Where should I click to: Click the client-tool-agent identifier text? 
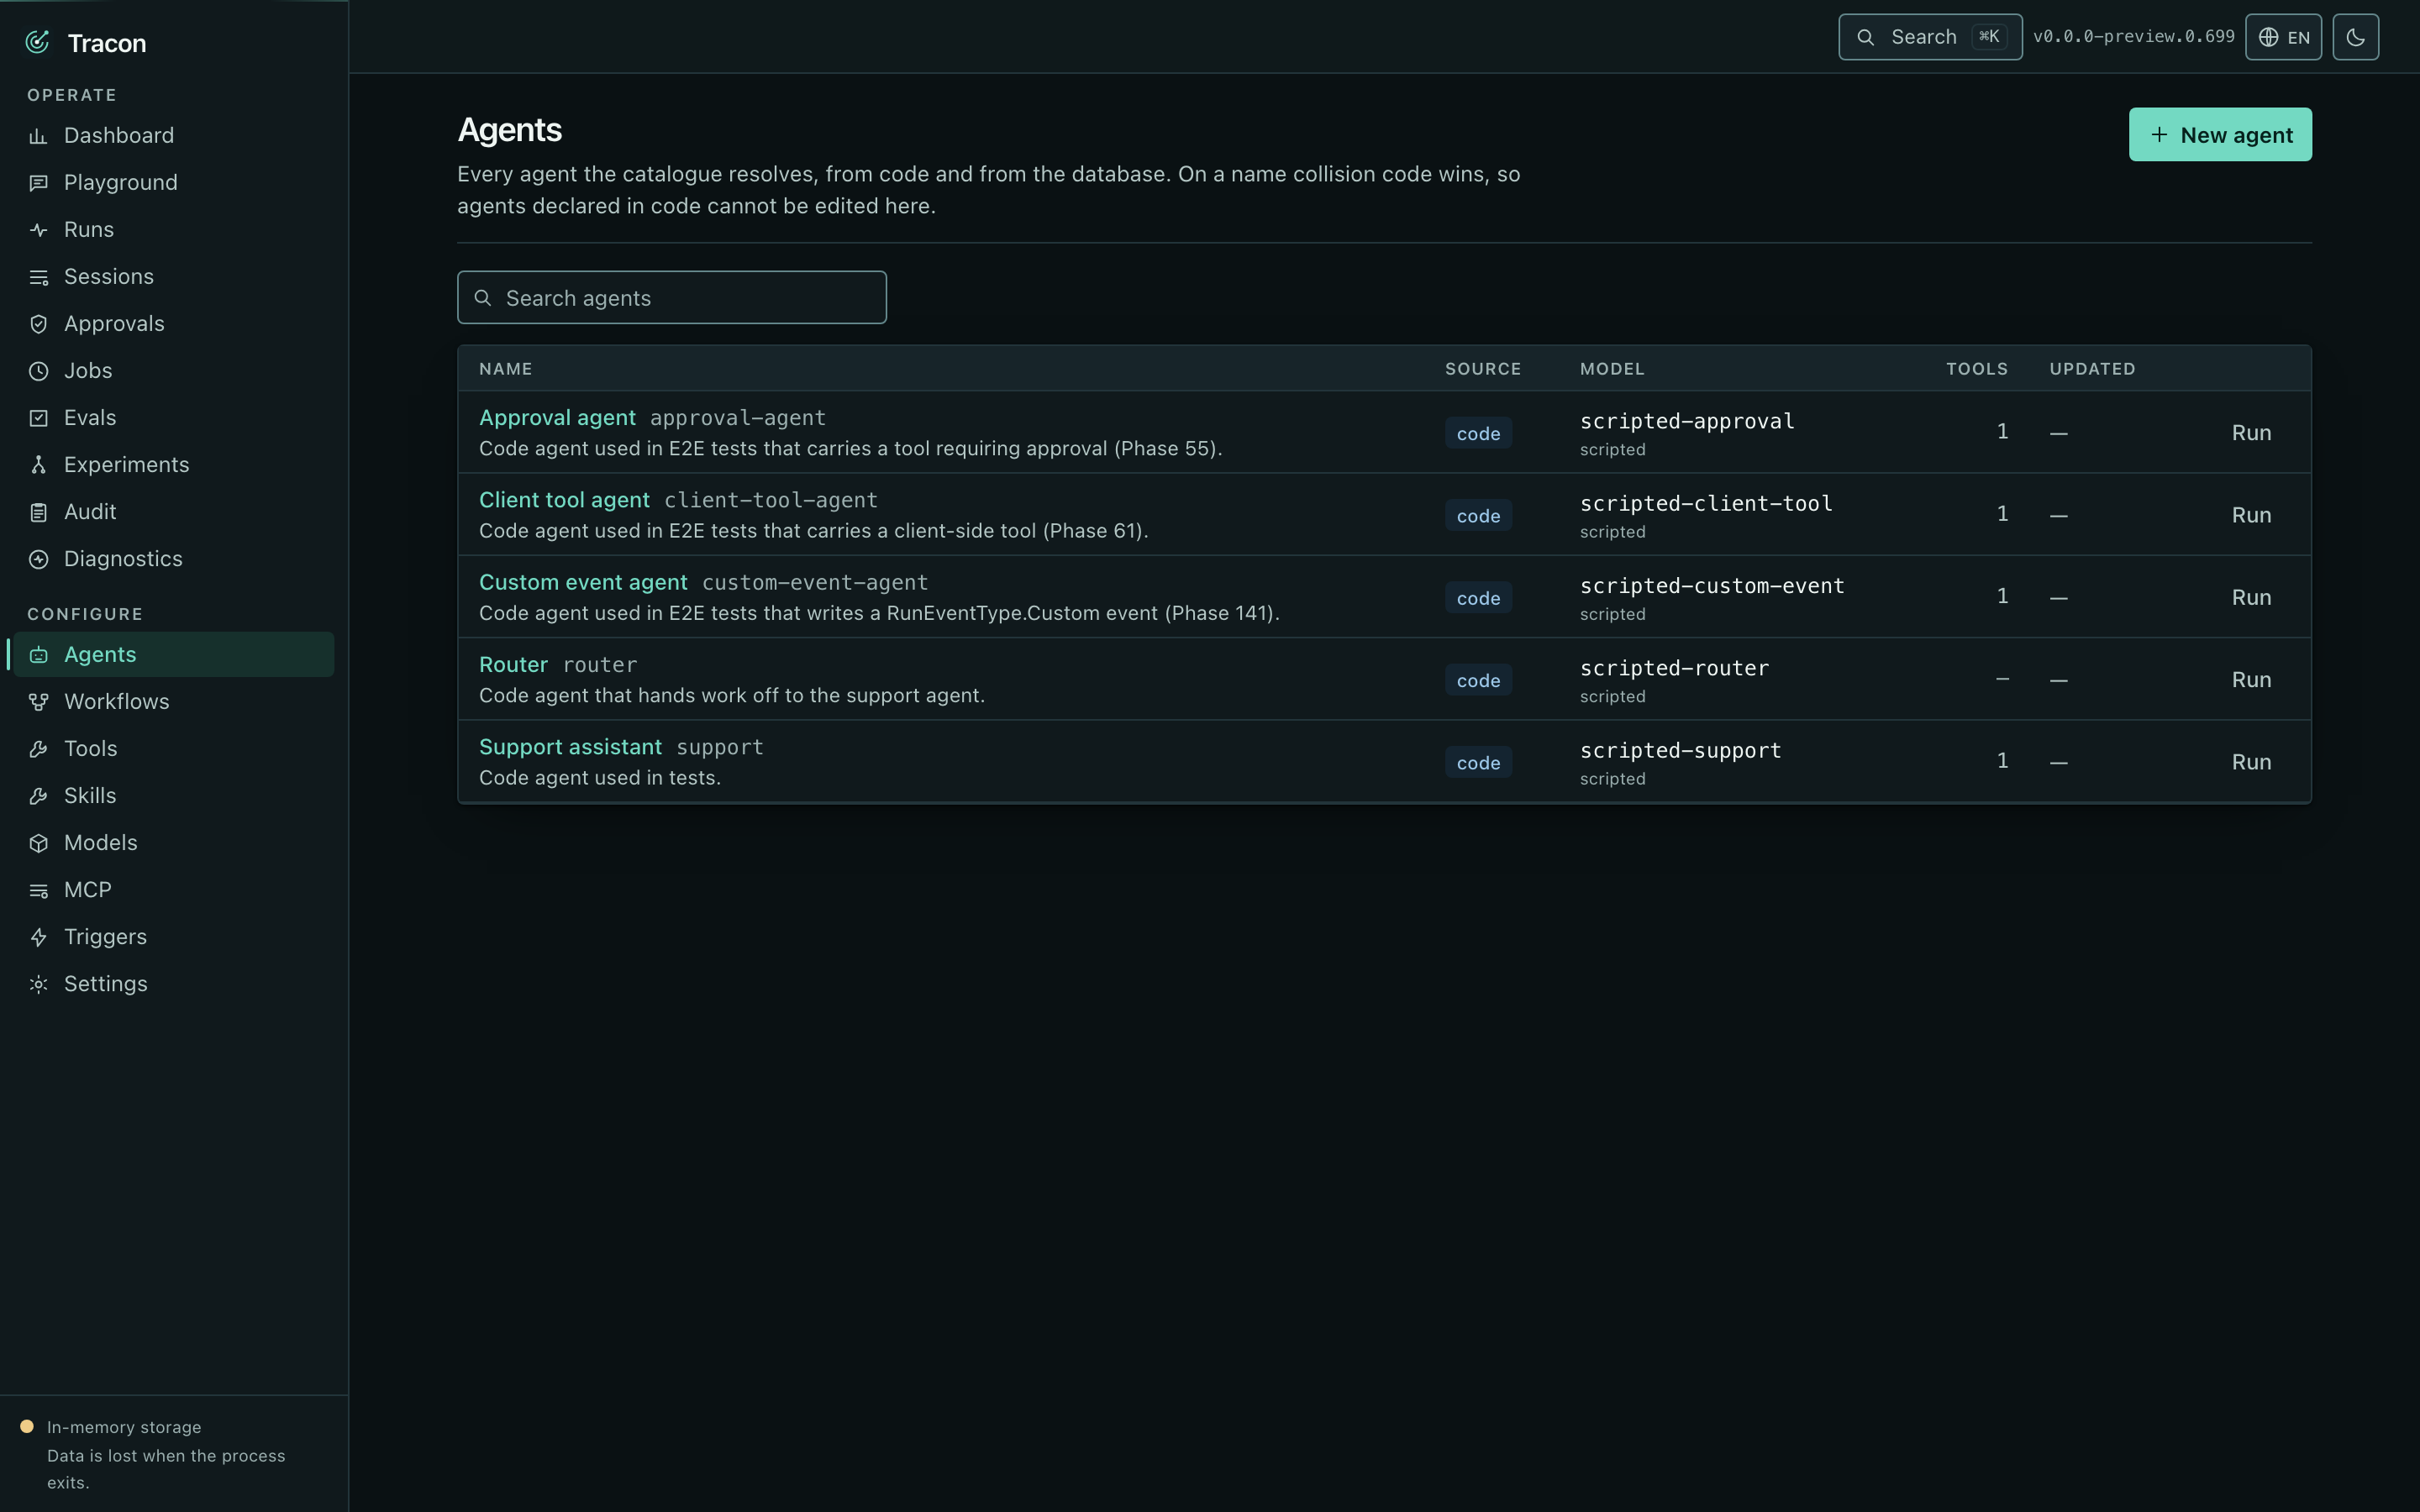point(771,500)
